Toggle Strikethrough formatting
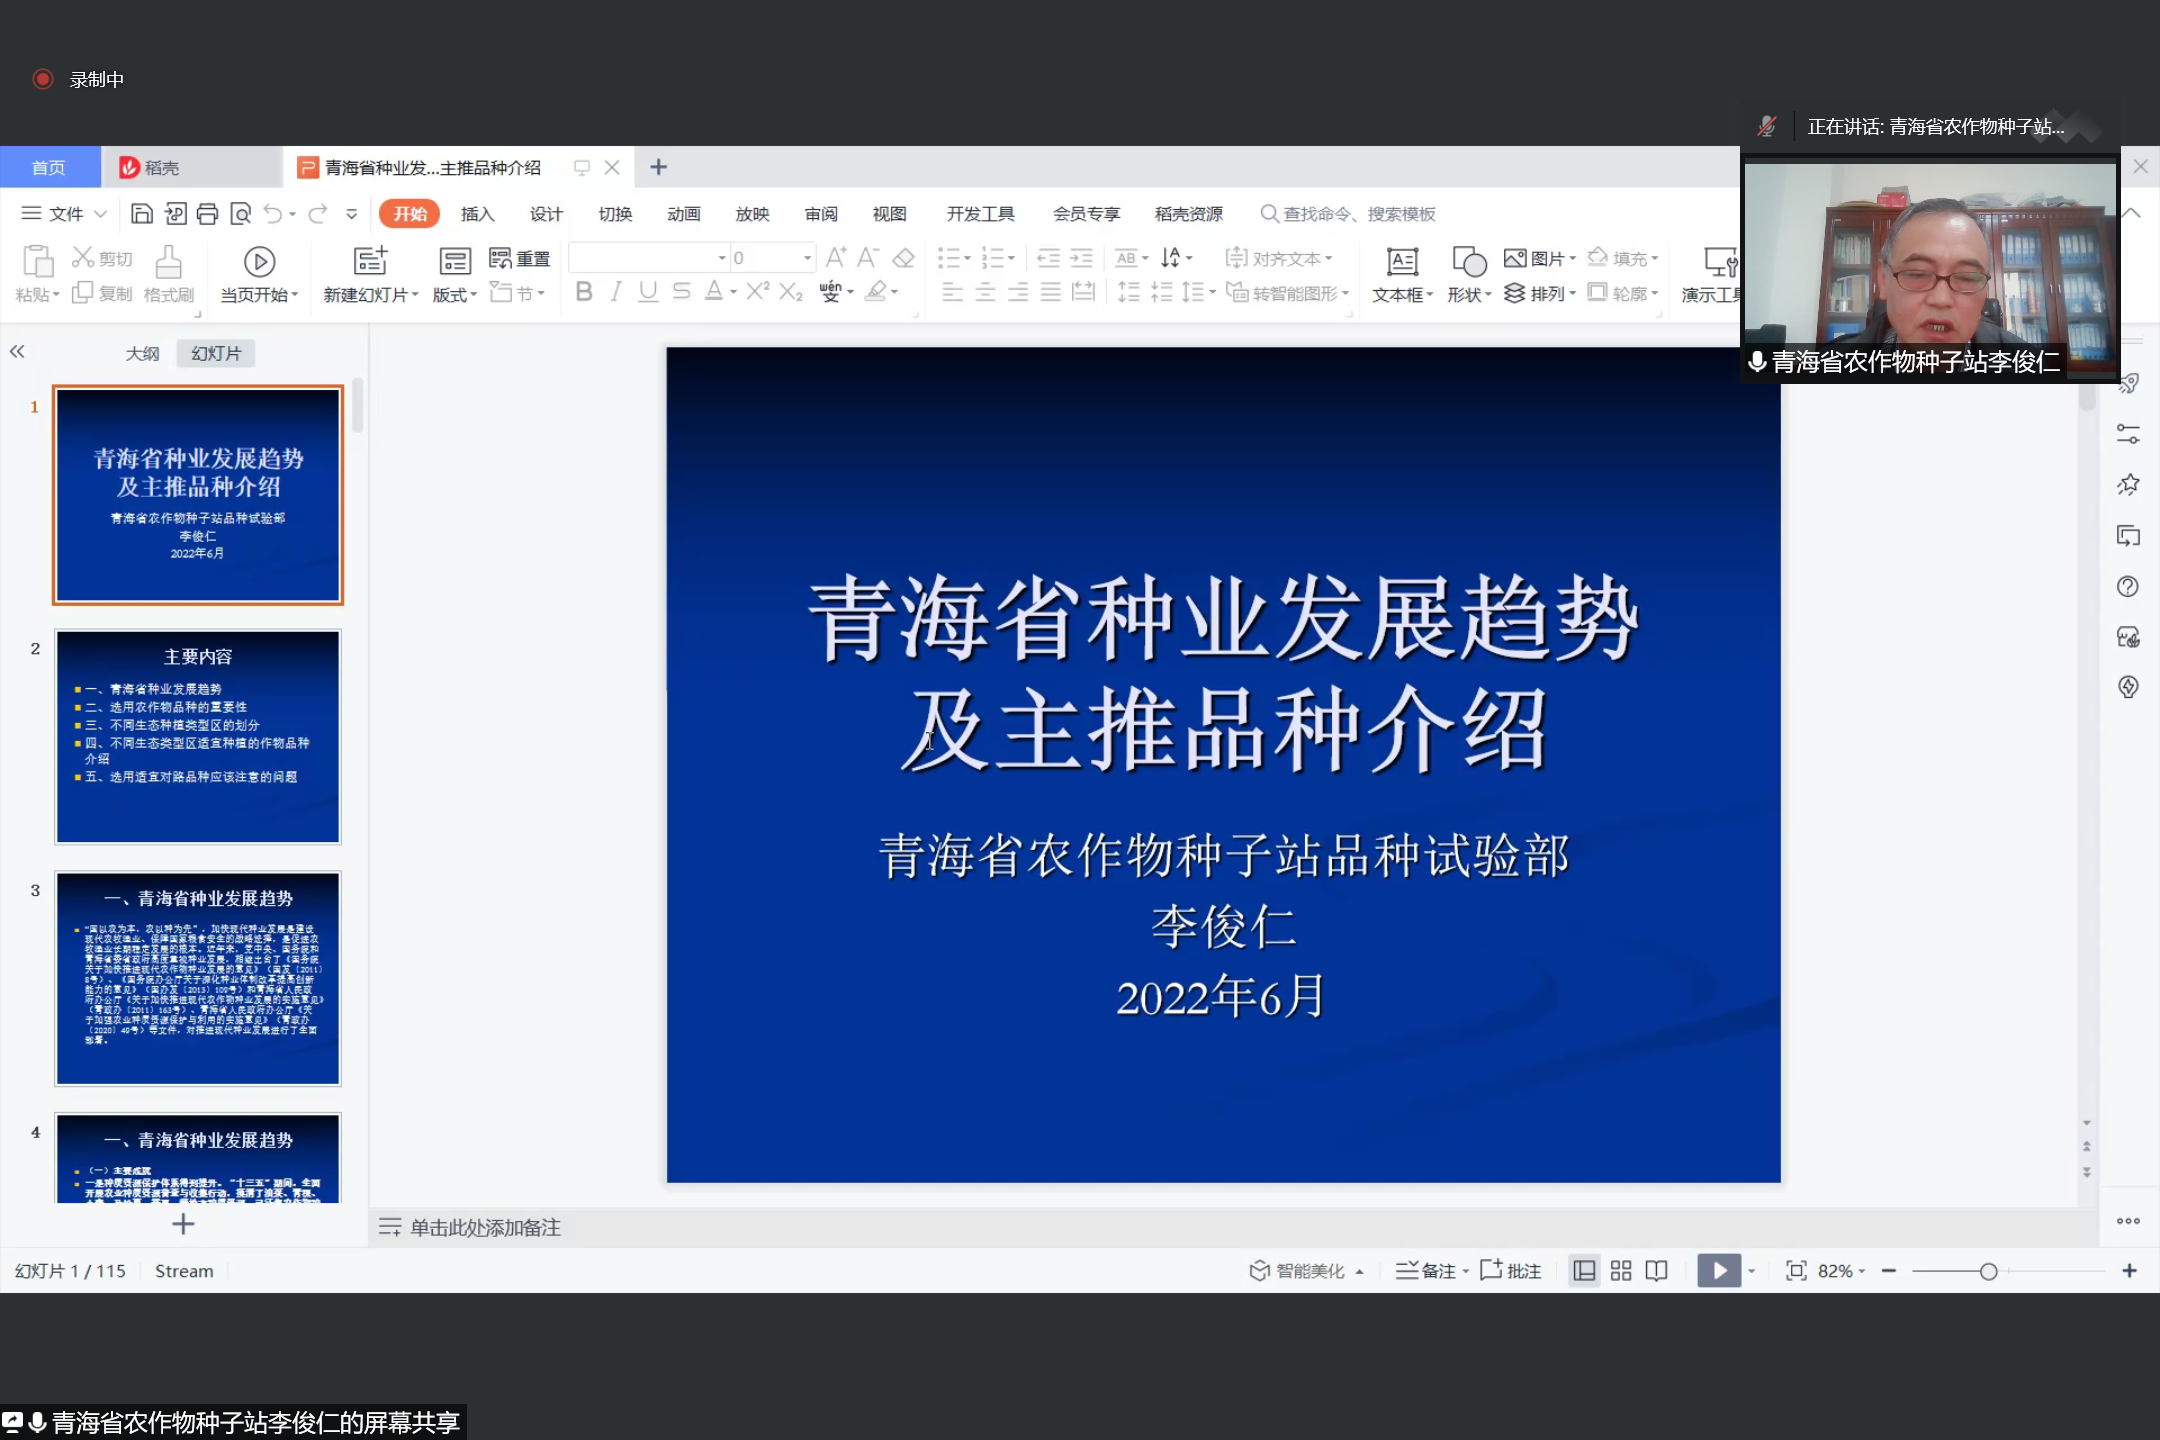 coord(681,292)
